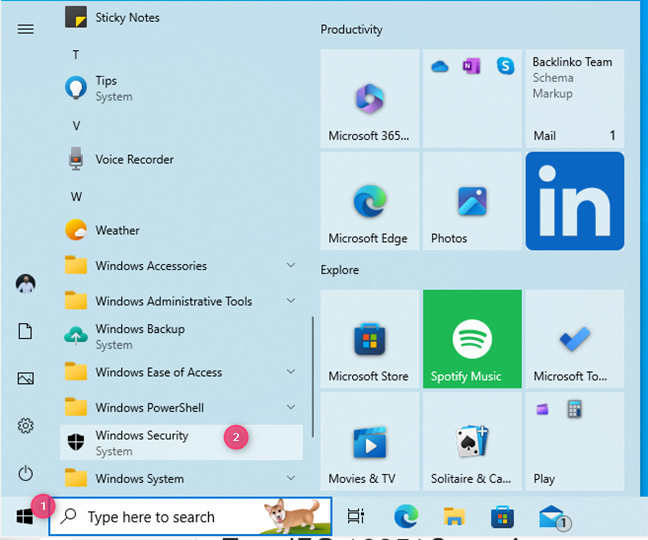This screenshot has height=540, width=648.
Task: Open the calculator icon in the Play folder
Action: [574, 409]
